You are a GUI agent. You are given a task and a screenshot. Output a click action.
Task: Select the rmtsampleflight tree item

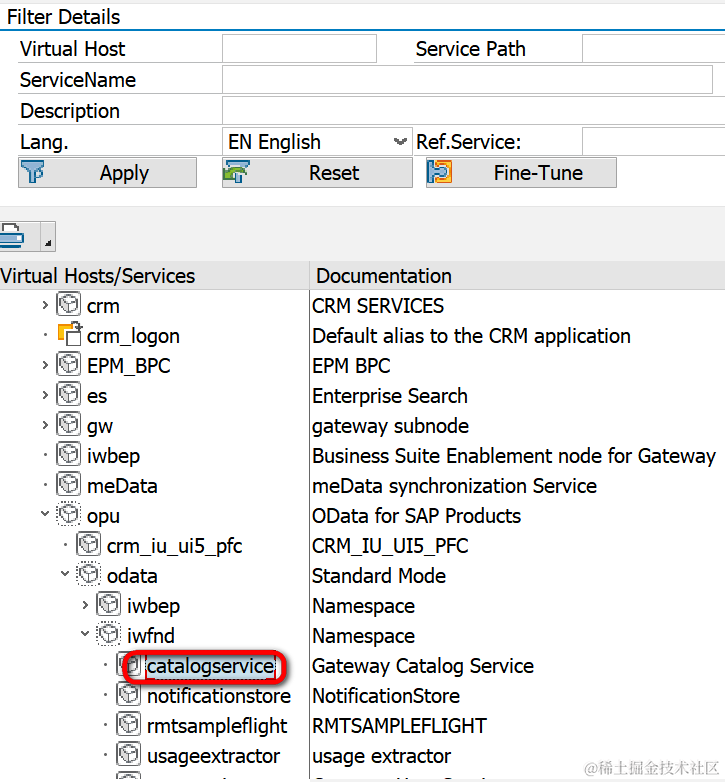(217, 726)
